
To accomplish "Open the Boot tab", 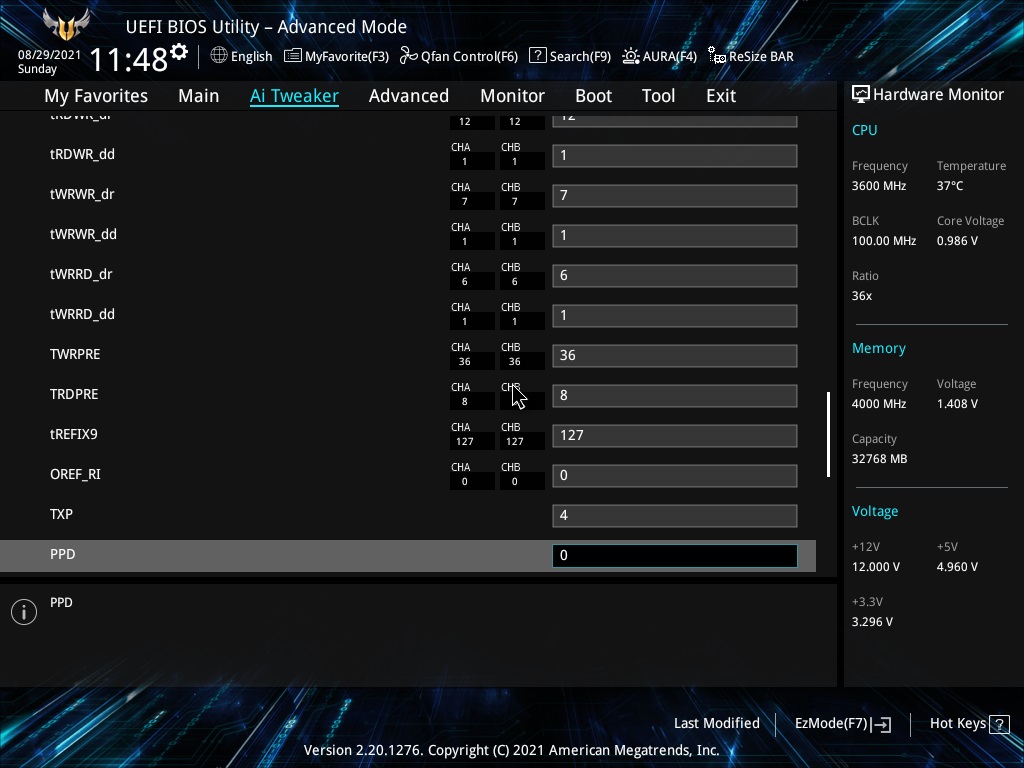I will 594,96.
